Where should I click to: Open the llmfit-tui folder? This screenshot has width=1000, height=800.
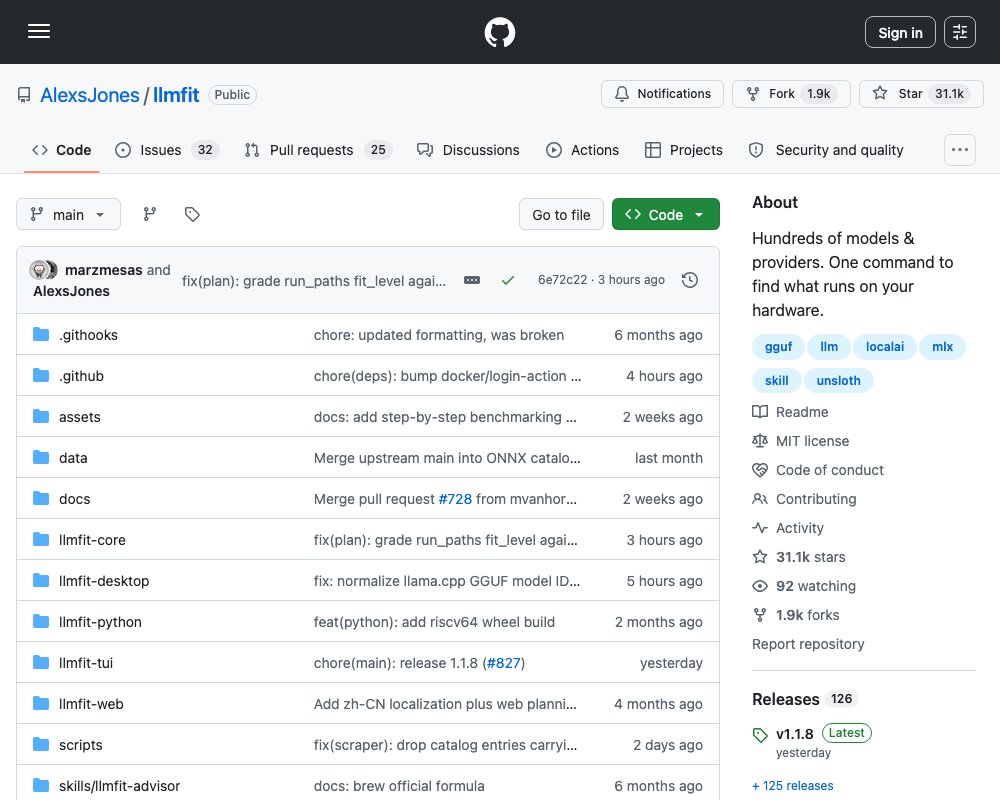click(x=85, y=663)
